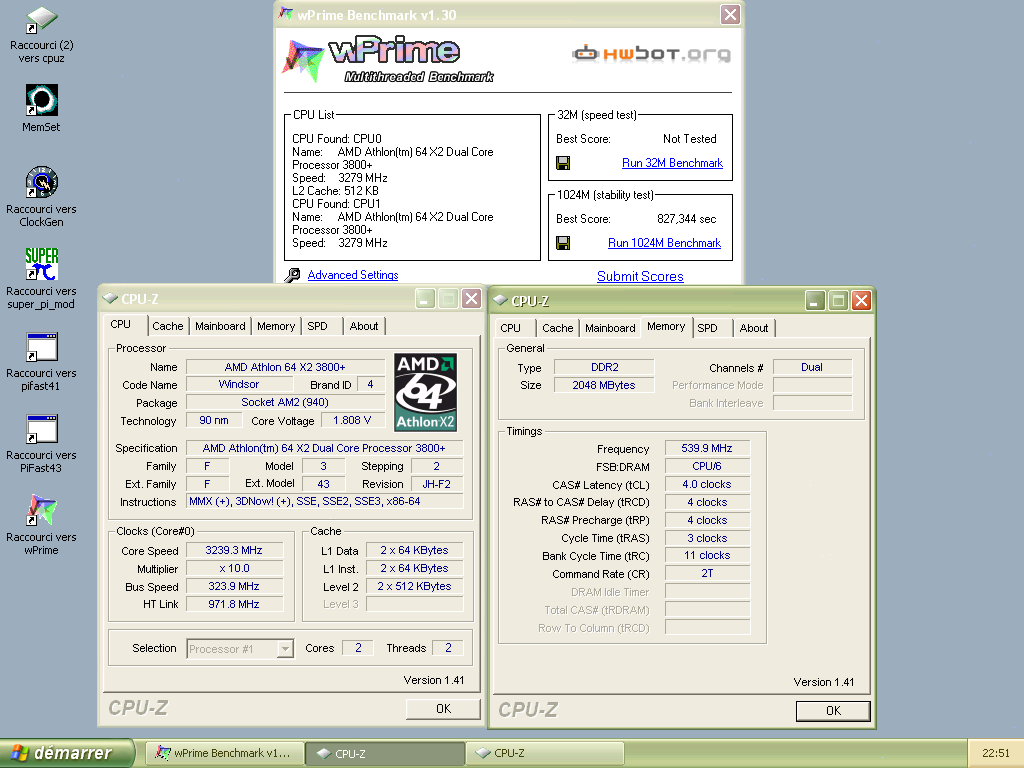Click the FSB:DRAM value CPU/6
Viewport: 1024px width, 768px height.
707,466
